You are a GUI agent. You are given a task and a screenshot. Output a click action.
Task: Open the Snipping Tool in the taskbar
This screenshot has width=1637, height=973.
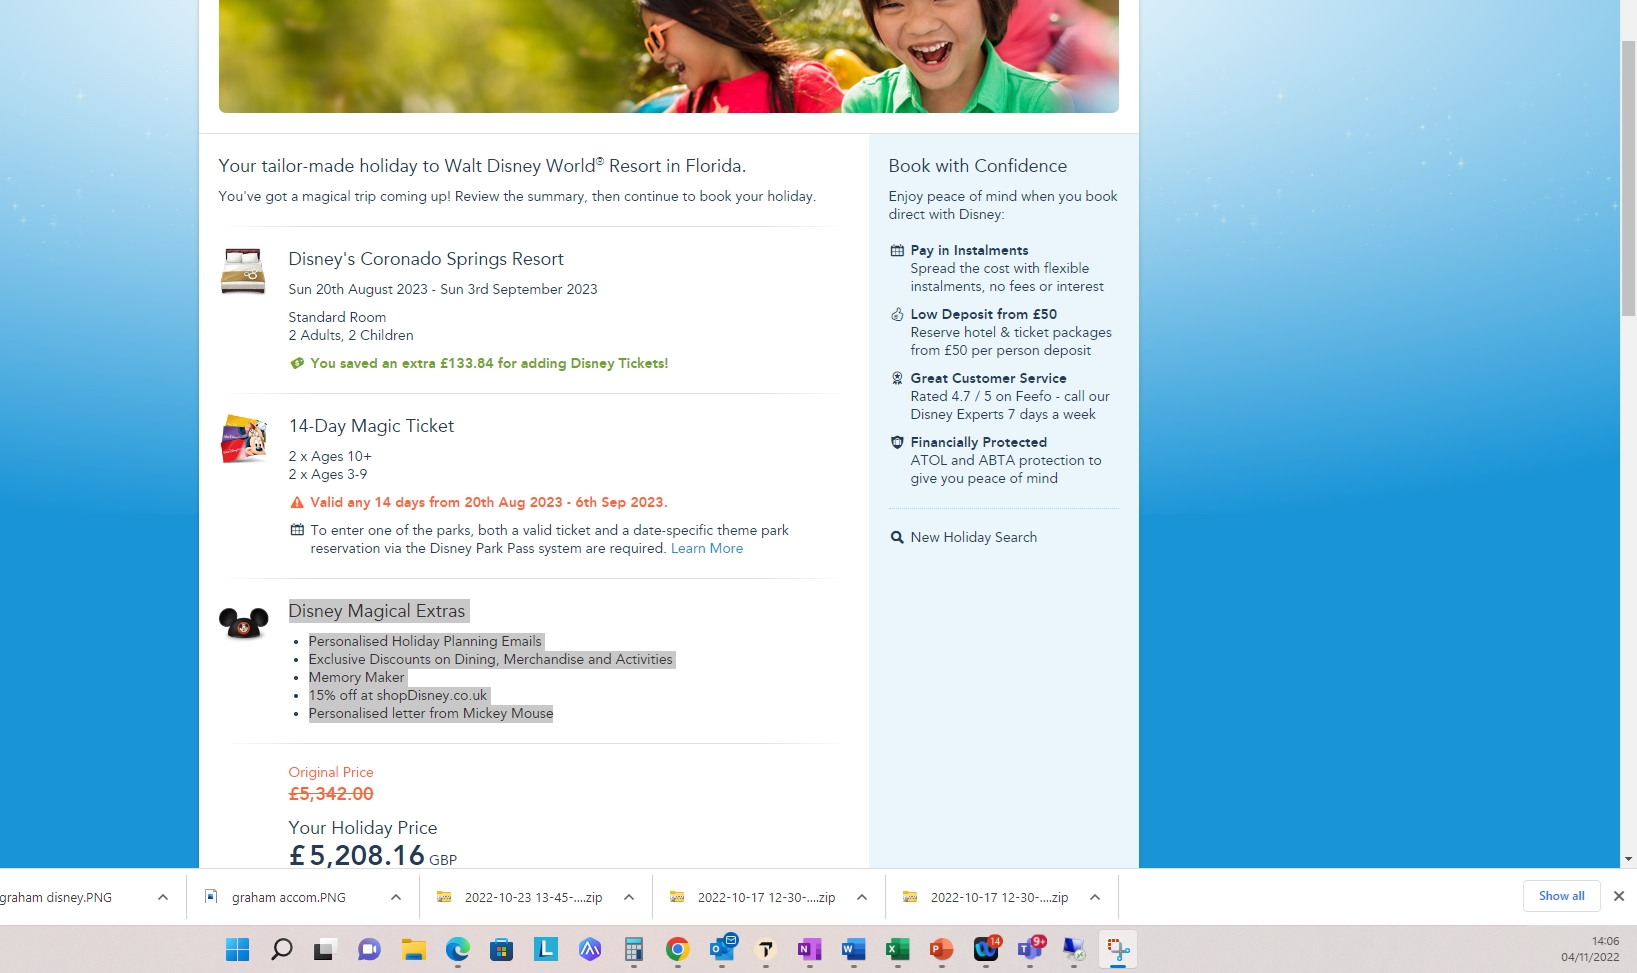pos(1117,949)
